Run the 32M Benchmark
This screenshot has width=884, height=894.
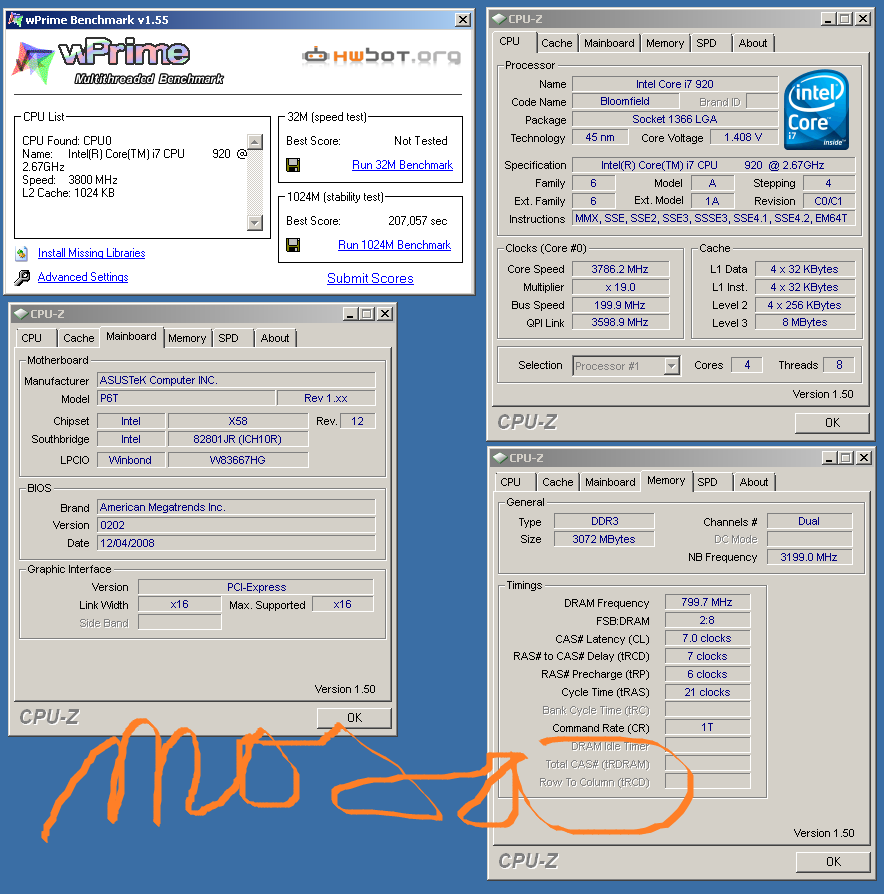point(402,165)
